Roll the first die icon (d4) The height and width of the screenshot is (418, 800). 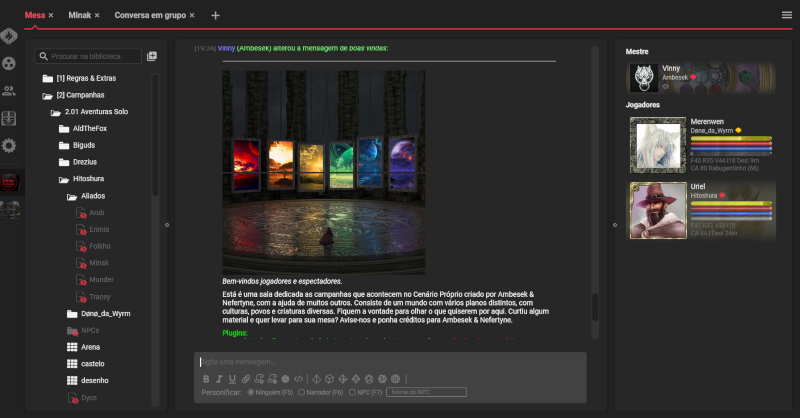[x=316, y=379]
